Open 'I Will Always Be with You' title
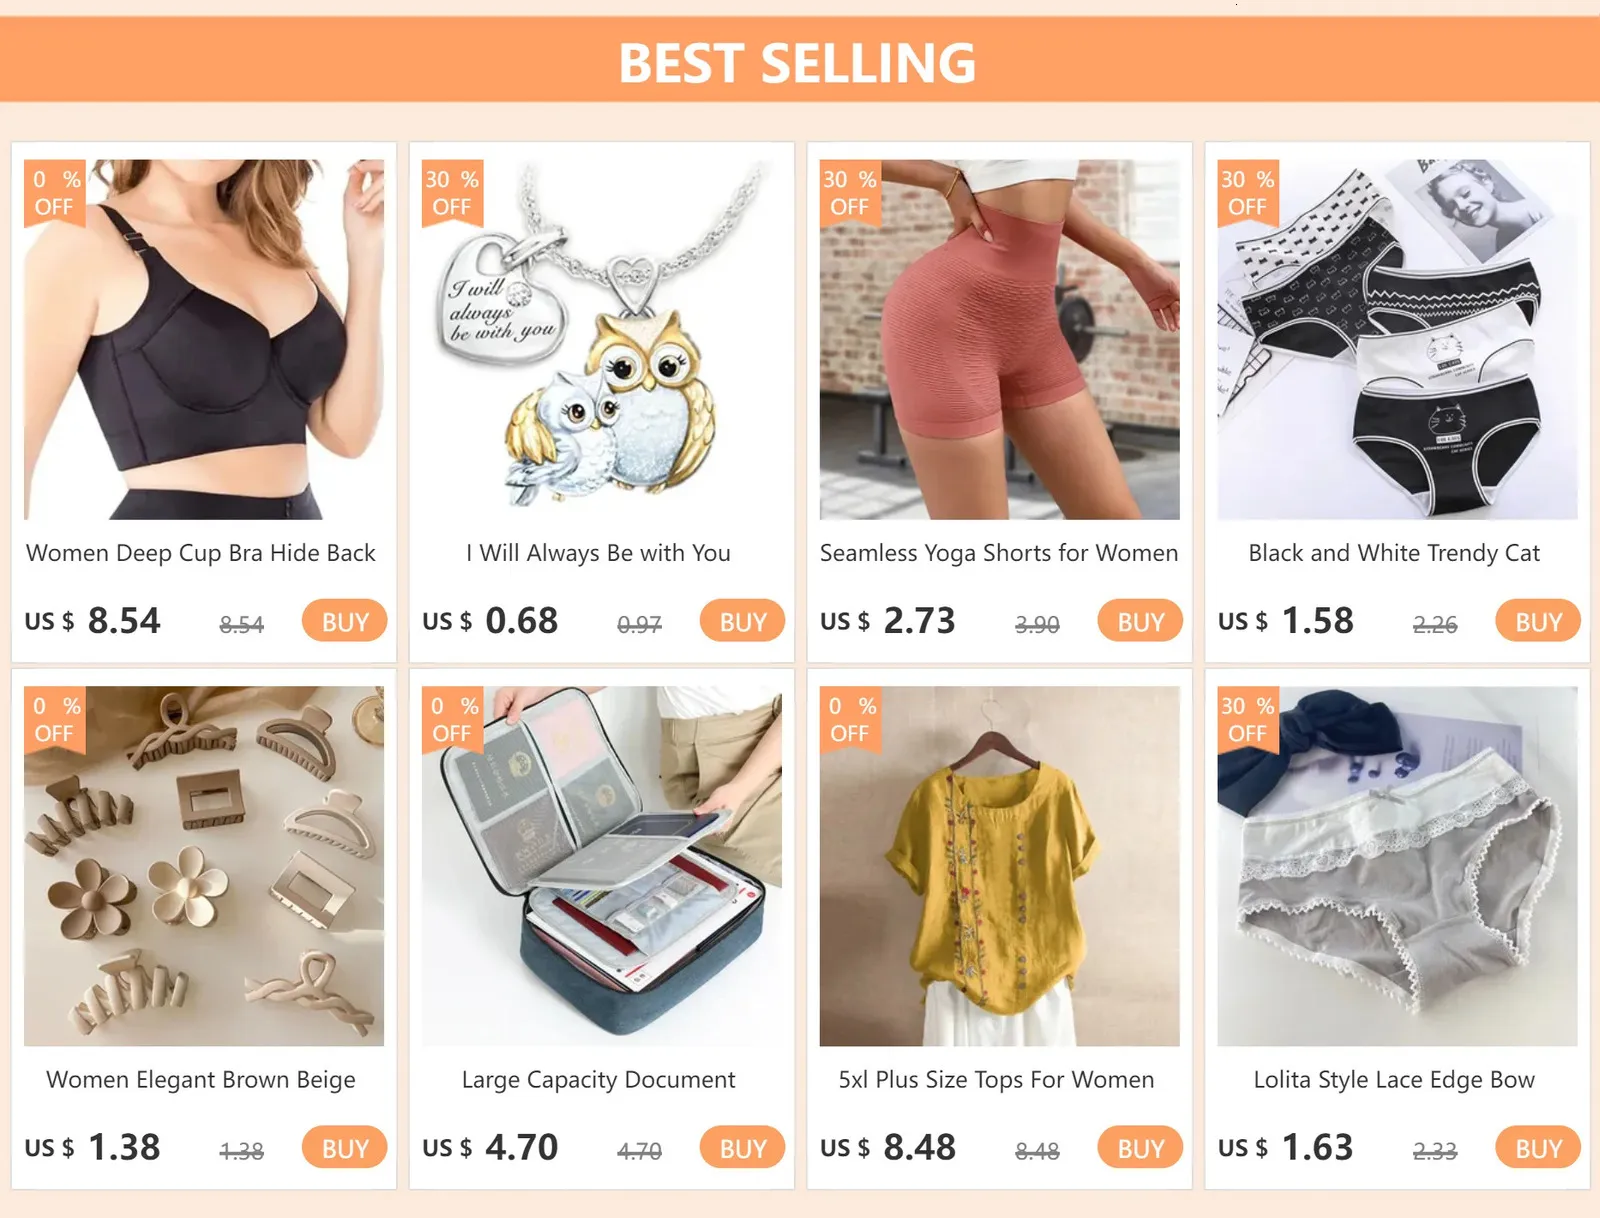This screenshot has height=1218, width=1600. click(x=598, y=553)
